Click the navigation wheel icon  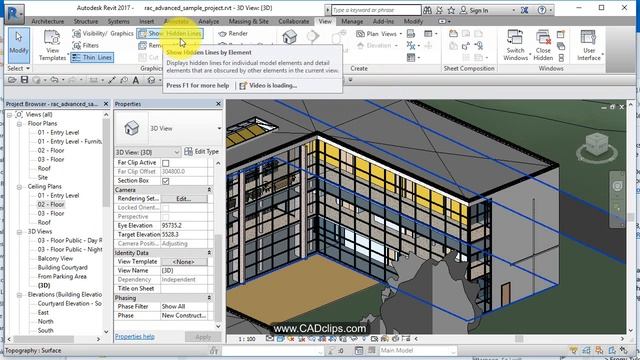(617, 186)
